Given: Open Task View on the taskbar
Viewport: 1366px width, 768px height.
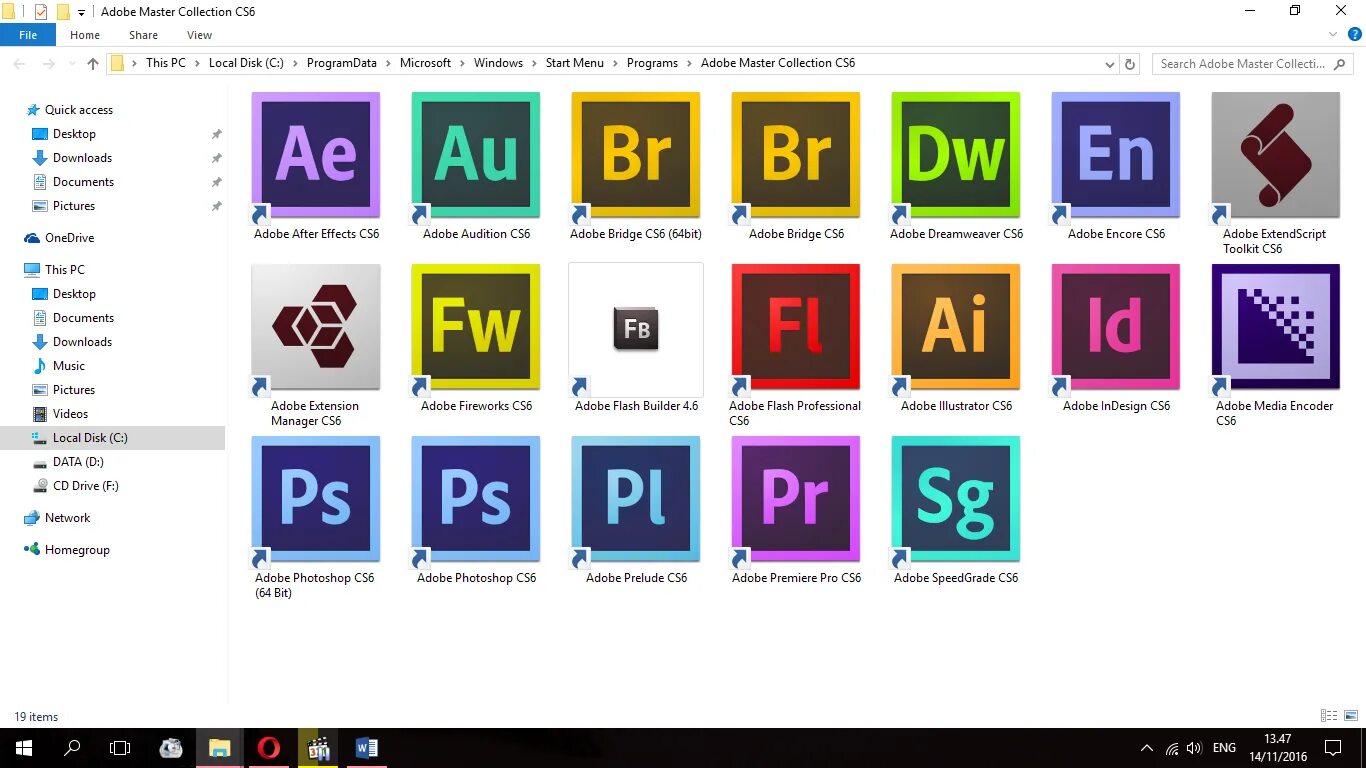Looking at the screenshot, I should click(120, 748).
